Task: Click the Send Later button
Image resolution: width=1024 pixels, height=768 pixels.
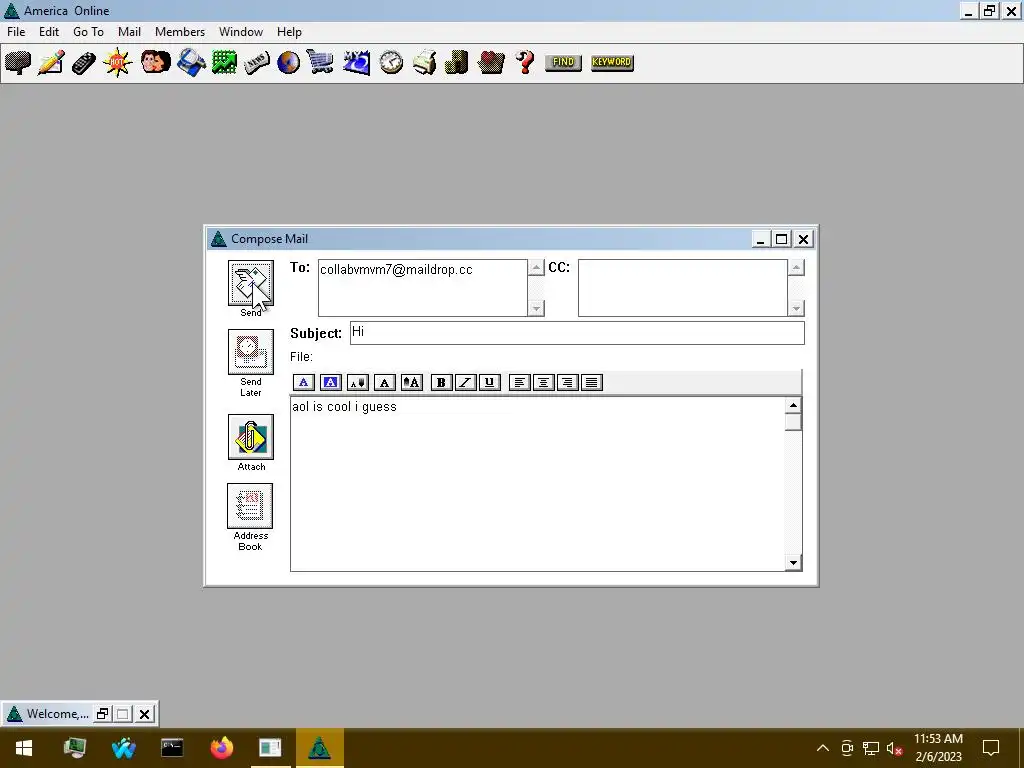Action: click(251, 352)
